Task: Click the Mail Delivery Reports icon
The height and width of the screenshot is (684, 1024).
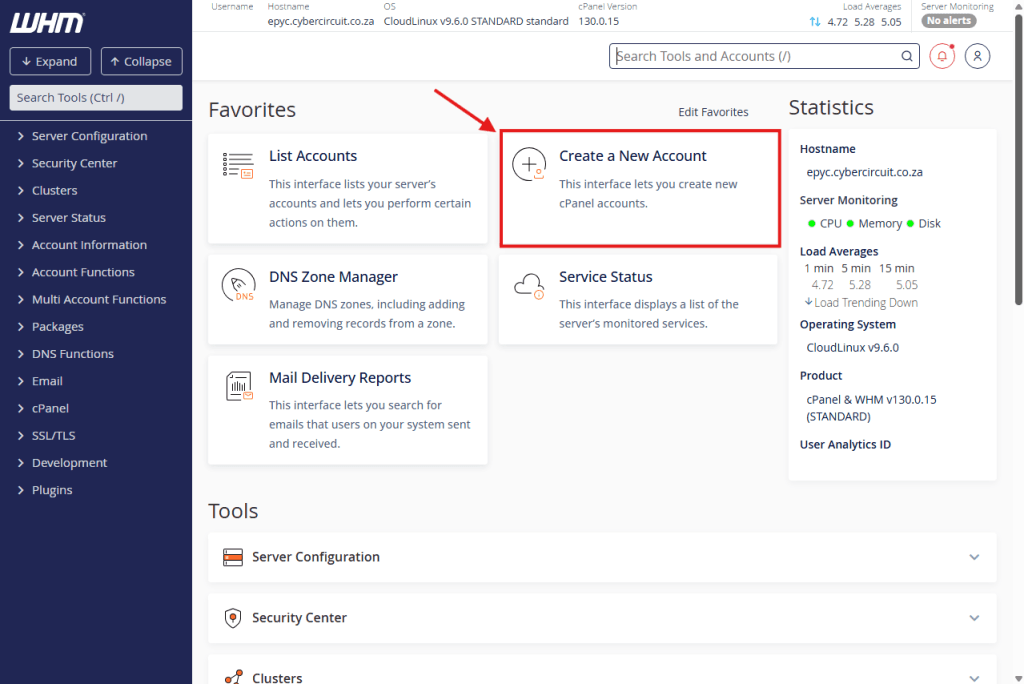Action: click(238, 387)
